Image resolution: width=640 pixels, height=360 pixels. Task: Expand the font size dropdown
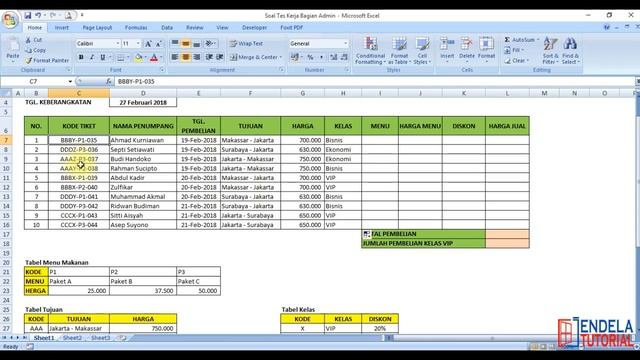point(138,44)
